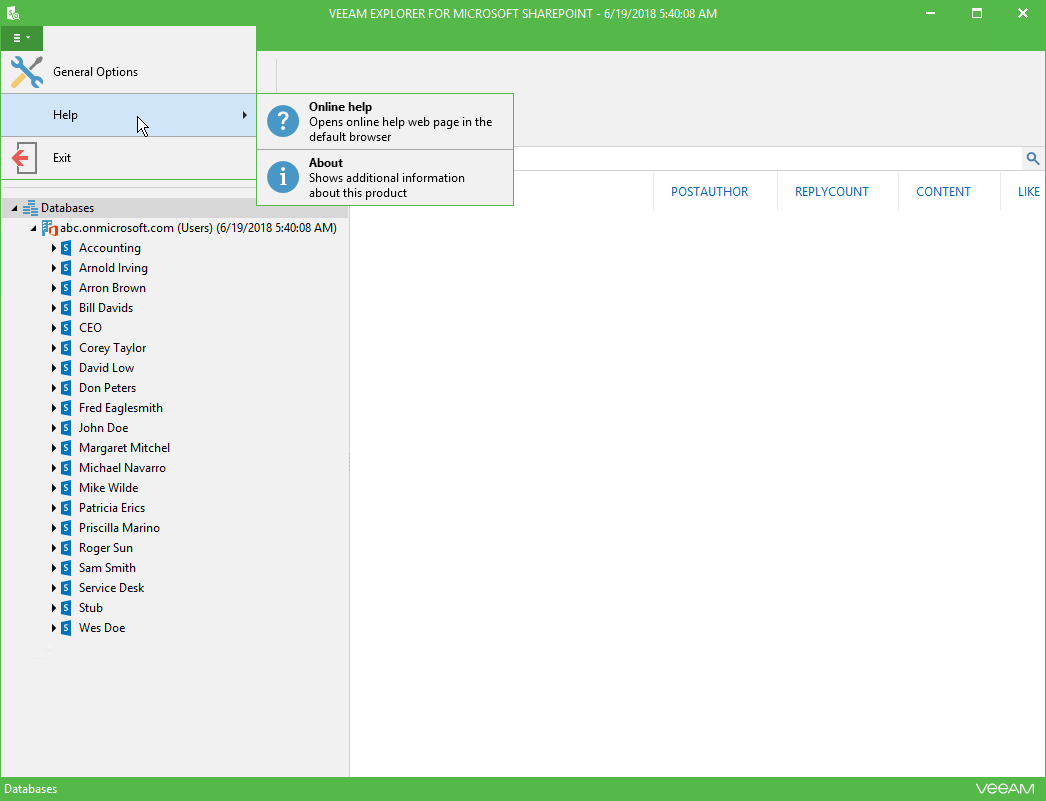Click the red Exit arrow icon
The width and height of the screenshot is (1046, 801).
coord(24,158)
